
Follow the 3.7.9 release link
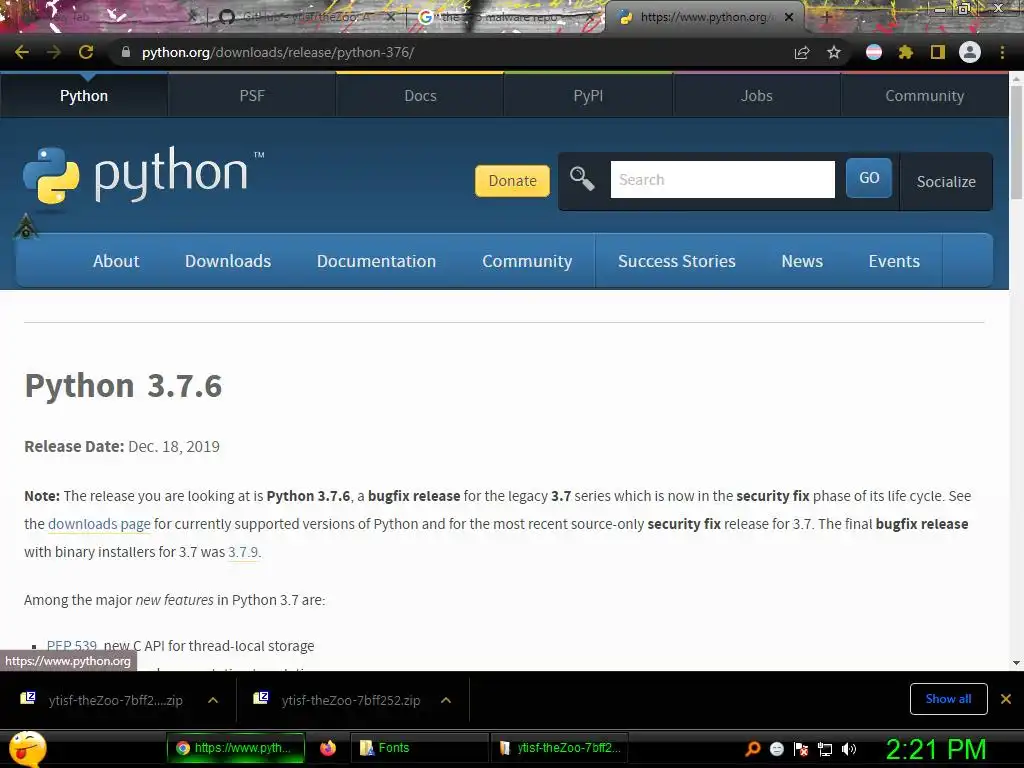click(243, 552)
